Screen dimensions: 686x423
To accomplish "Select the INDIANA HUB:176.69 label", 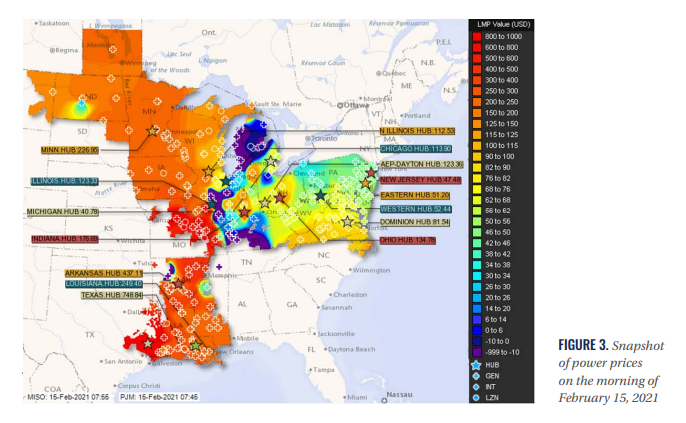I will (65, 239).
